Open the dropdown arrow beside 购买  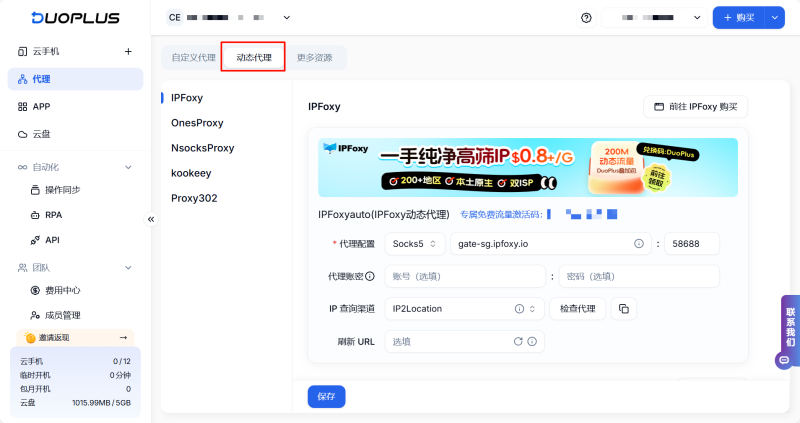pos(775,17)
